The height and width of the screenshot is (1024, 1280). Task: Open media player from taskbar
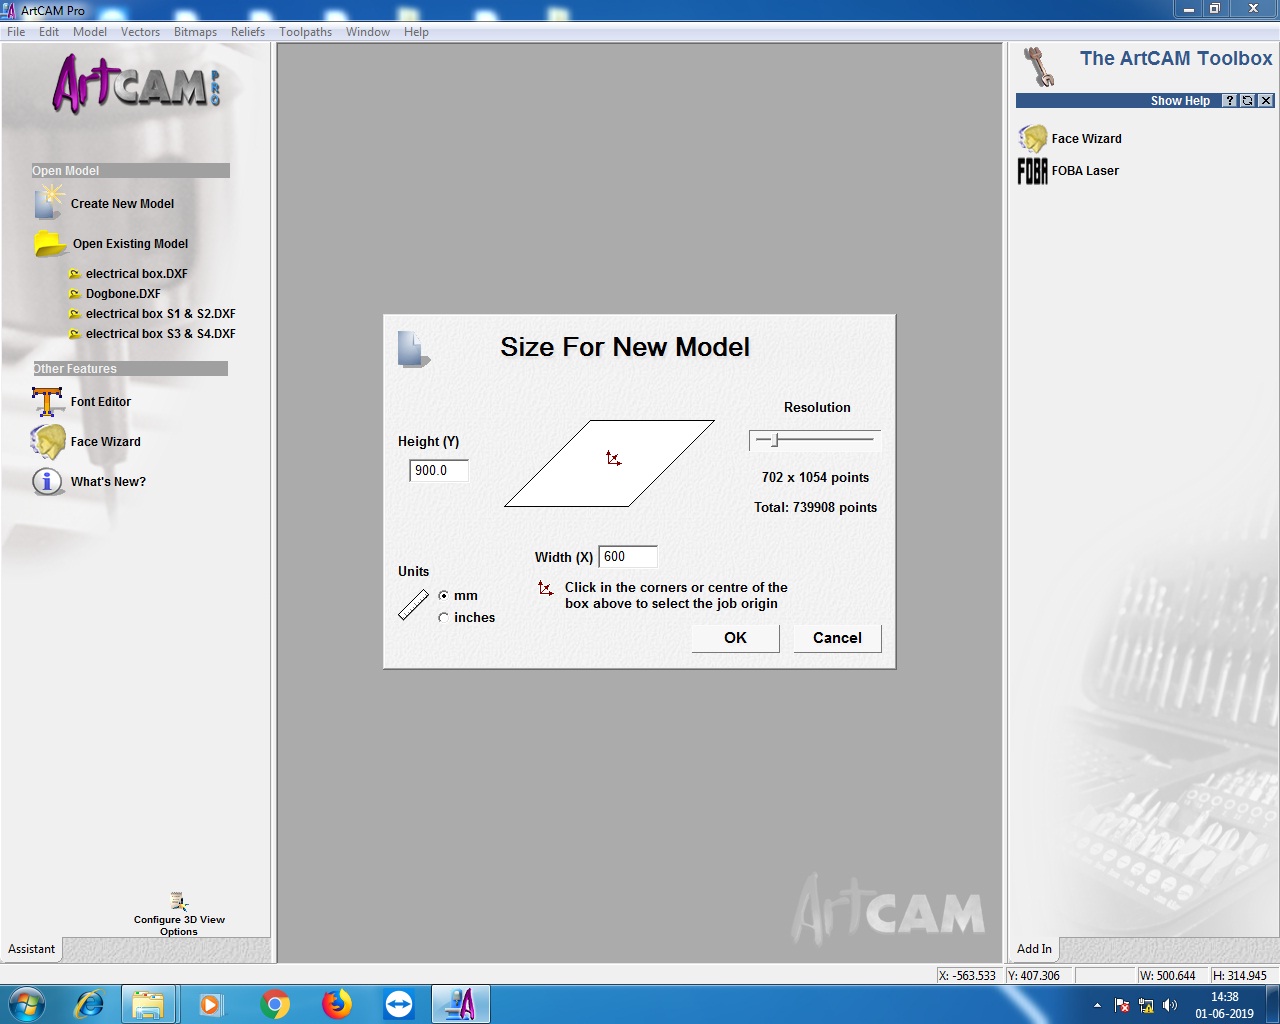tap(211, 1004)
